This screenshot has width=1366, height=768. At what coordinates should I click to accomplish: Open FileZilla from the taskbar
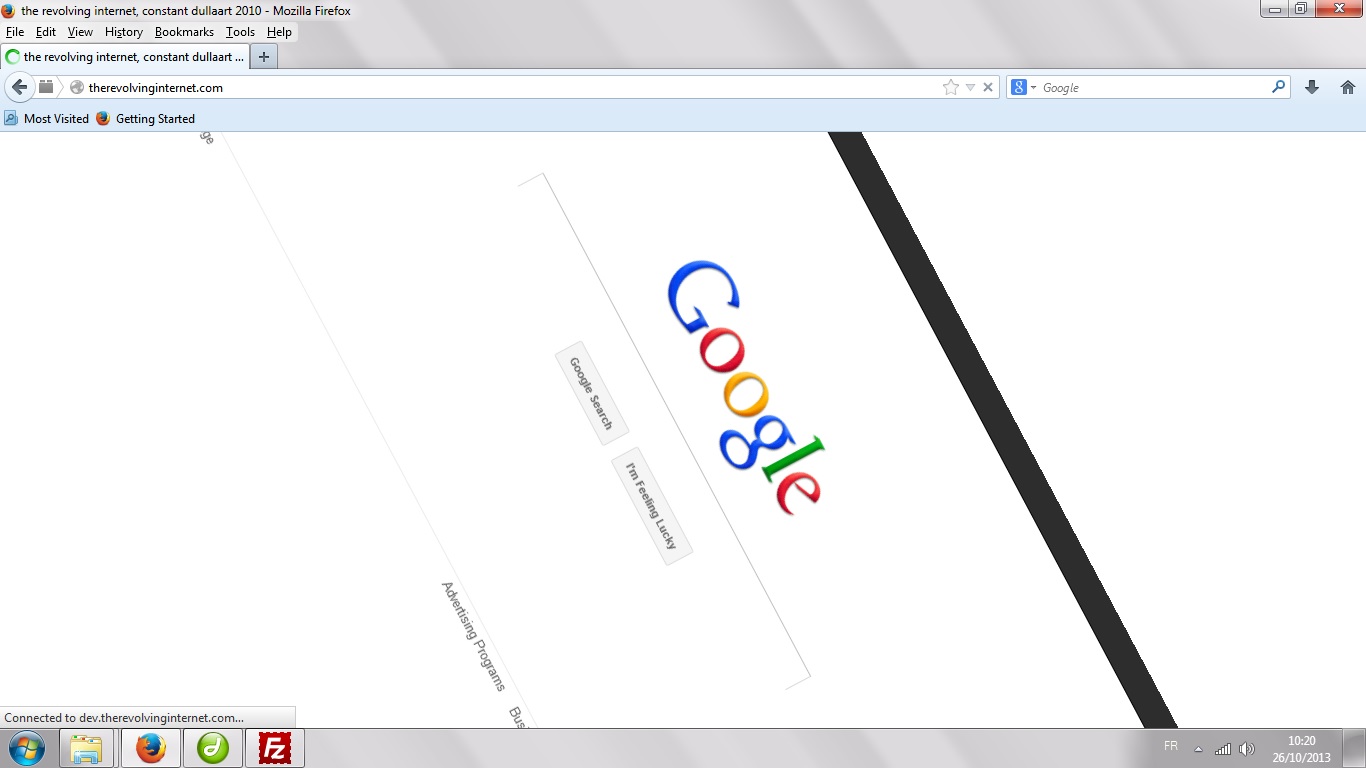(x=275, y=748)
